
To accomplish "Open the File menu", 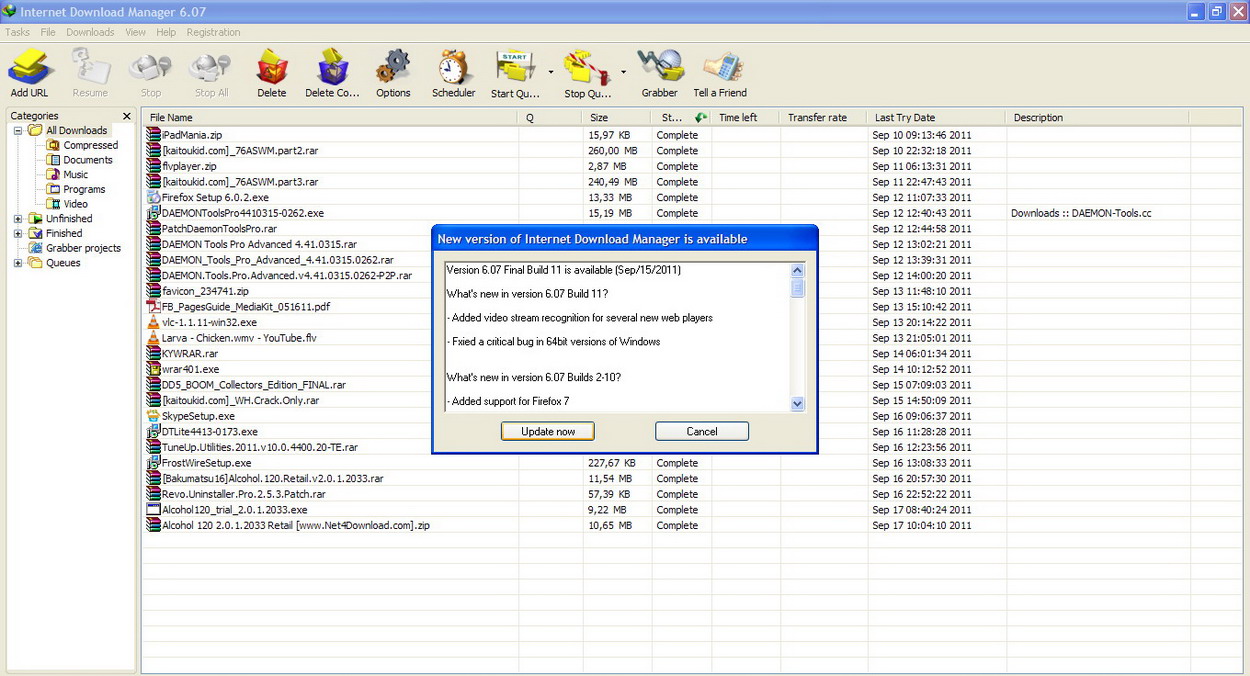I will pos(48,32).
